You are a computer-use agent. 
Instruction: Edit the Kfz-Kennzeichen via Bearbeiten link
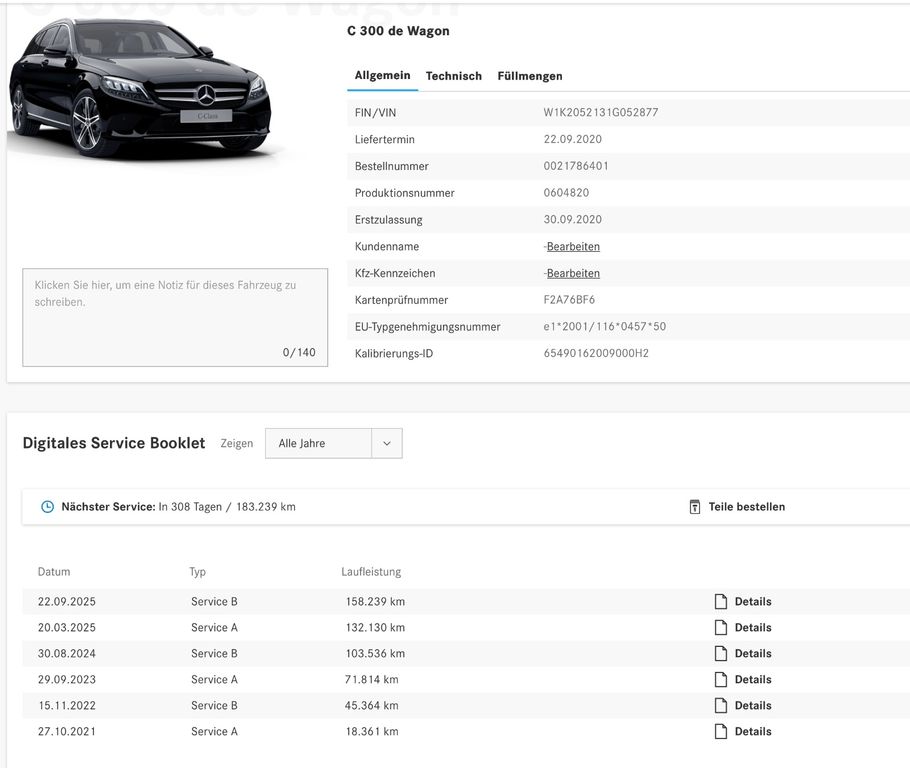[573, 274]
